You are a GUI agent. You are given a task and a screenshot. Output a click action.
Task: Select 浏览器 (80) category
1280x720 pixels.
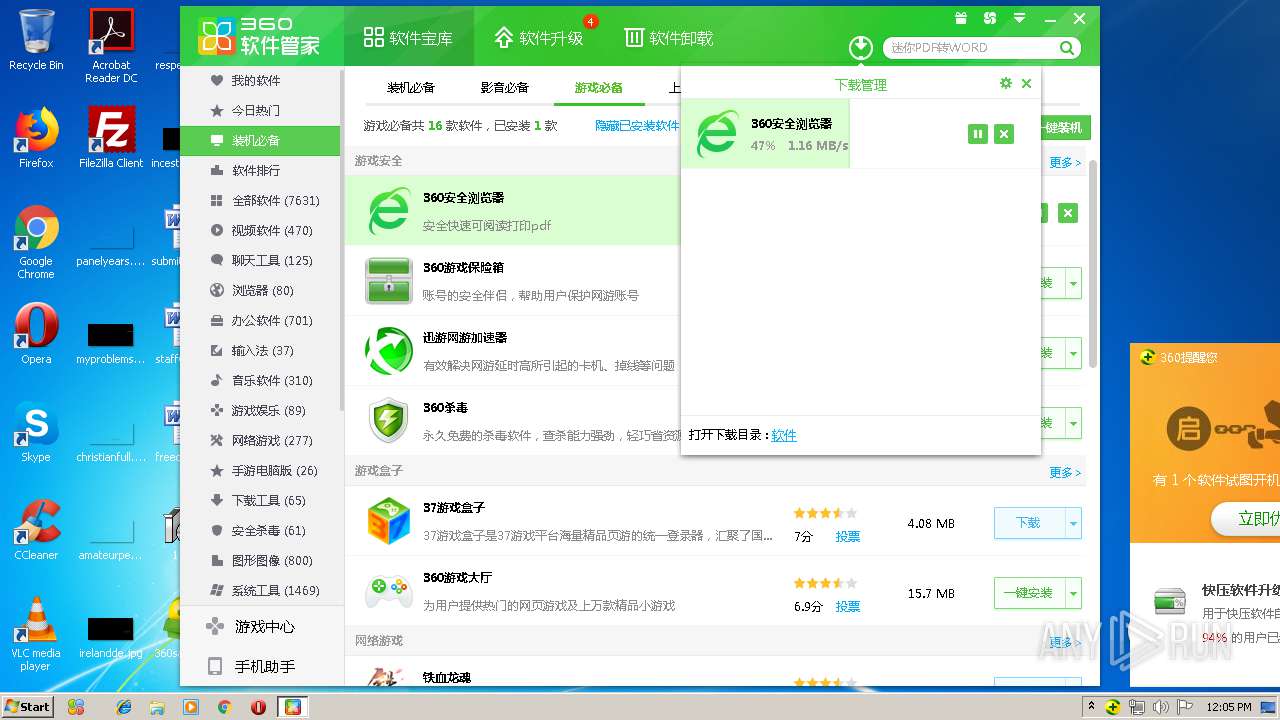pyautogui.click(x=260, y=290)
